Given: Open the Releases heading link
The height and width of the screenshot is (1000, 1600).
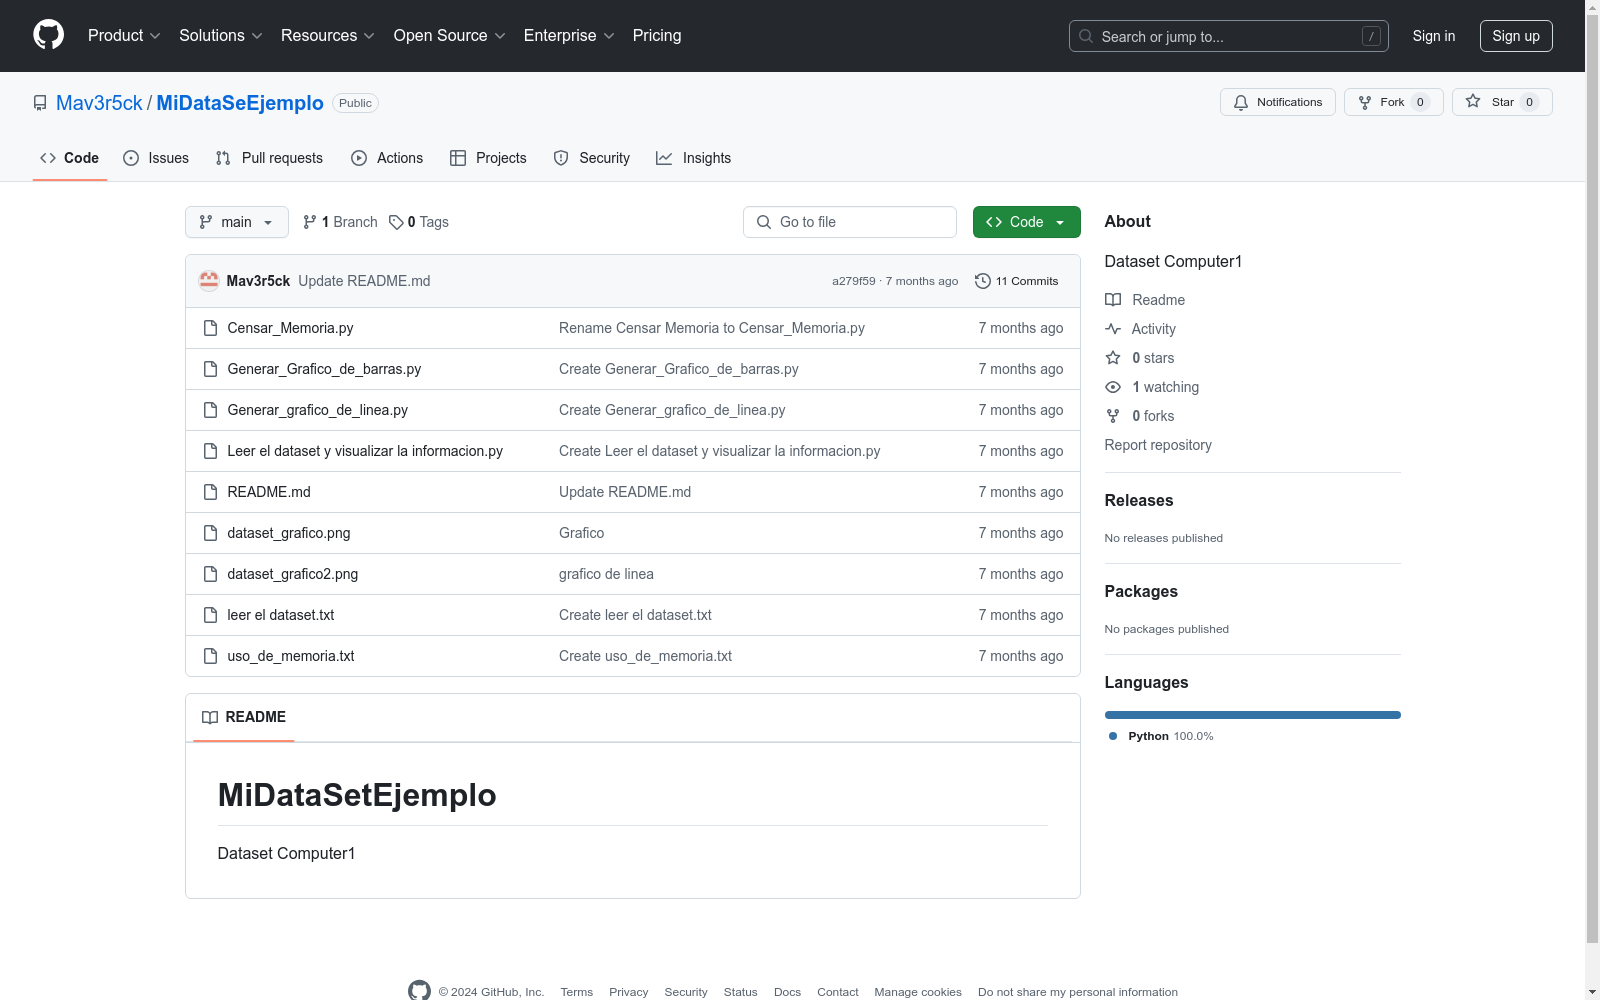Looking at the screenshot, I should click(x=1139, y=501).
